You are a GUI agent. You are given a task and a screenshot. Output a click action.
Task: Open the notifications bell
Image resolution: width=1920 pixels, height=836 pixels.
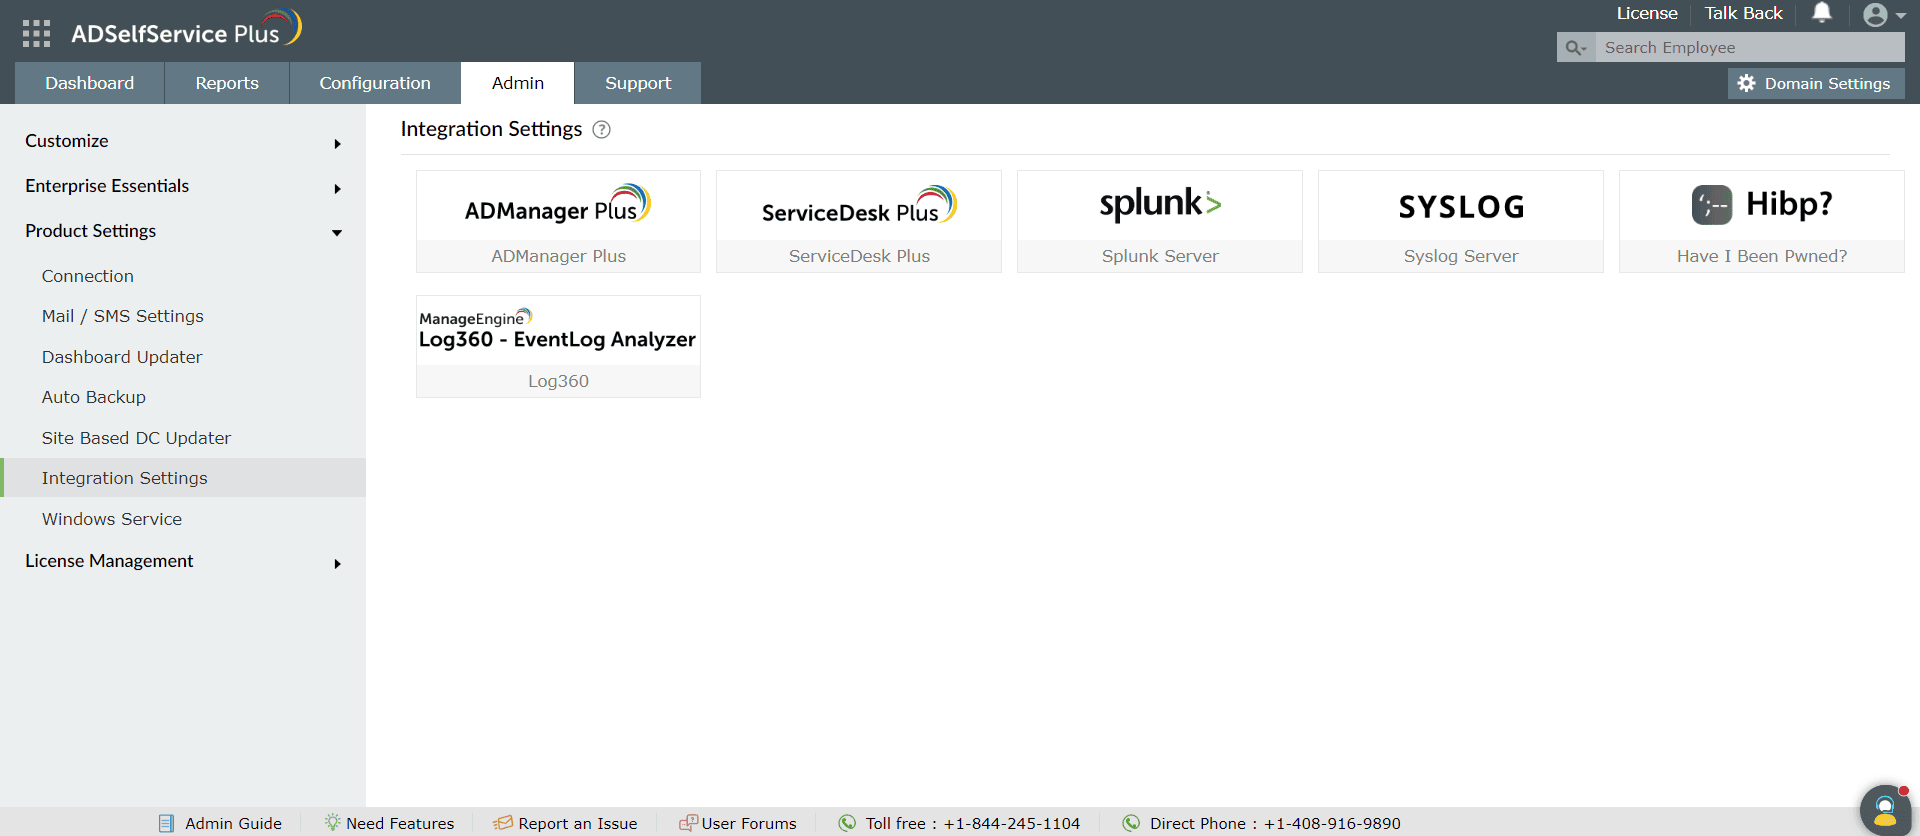[1822, 13]
